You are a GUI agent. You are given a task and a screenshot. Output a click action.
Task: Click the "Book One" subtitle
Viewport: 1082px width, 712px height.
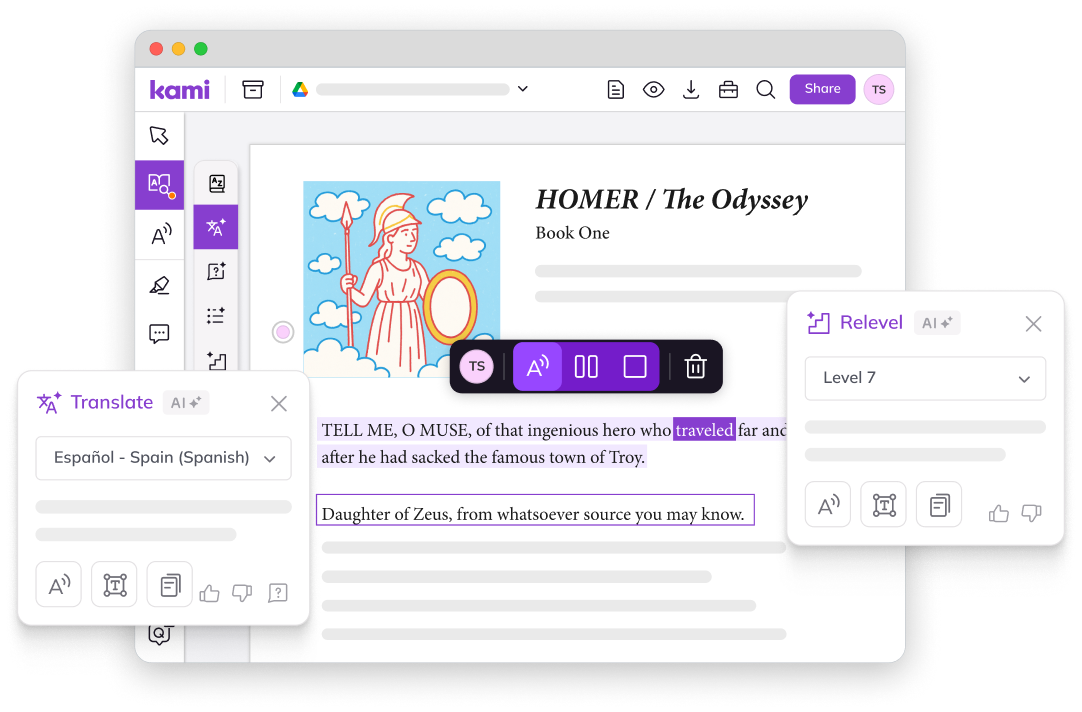(573, 233)
